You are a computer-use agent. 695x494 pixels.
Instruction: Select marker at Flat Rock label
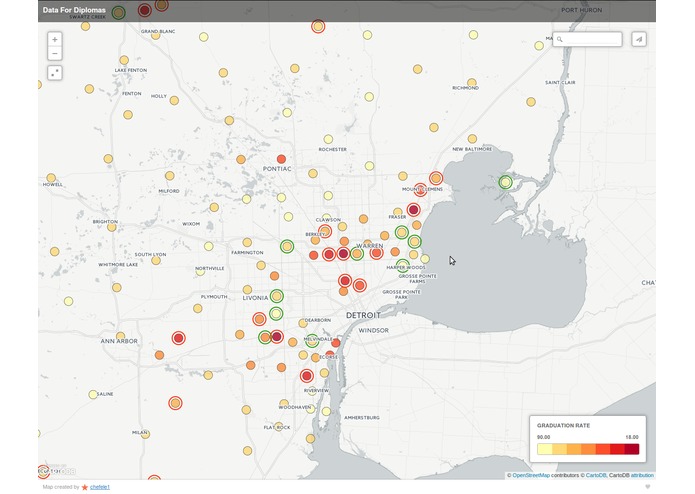coord(278,426)
